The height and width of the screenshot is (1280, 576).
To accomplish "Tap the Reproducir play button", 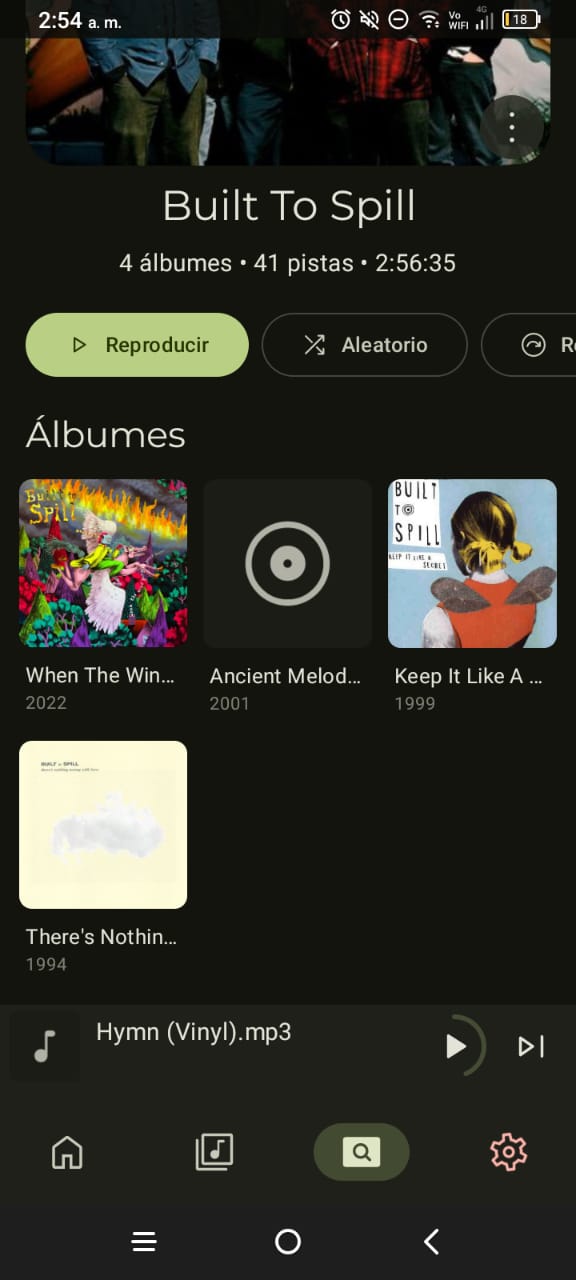I will (x=137, y=345).
